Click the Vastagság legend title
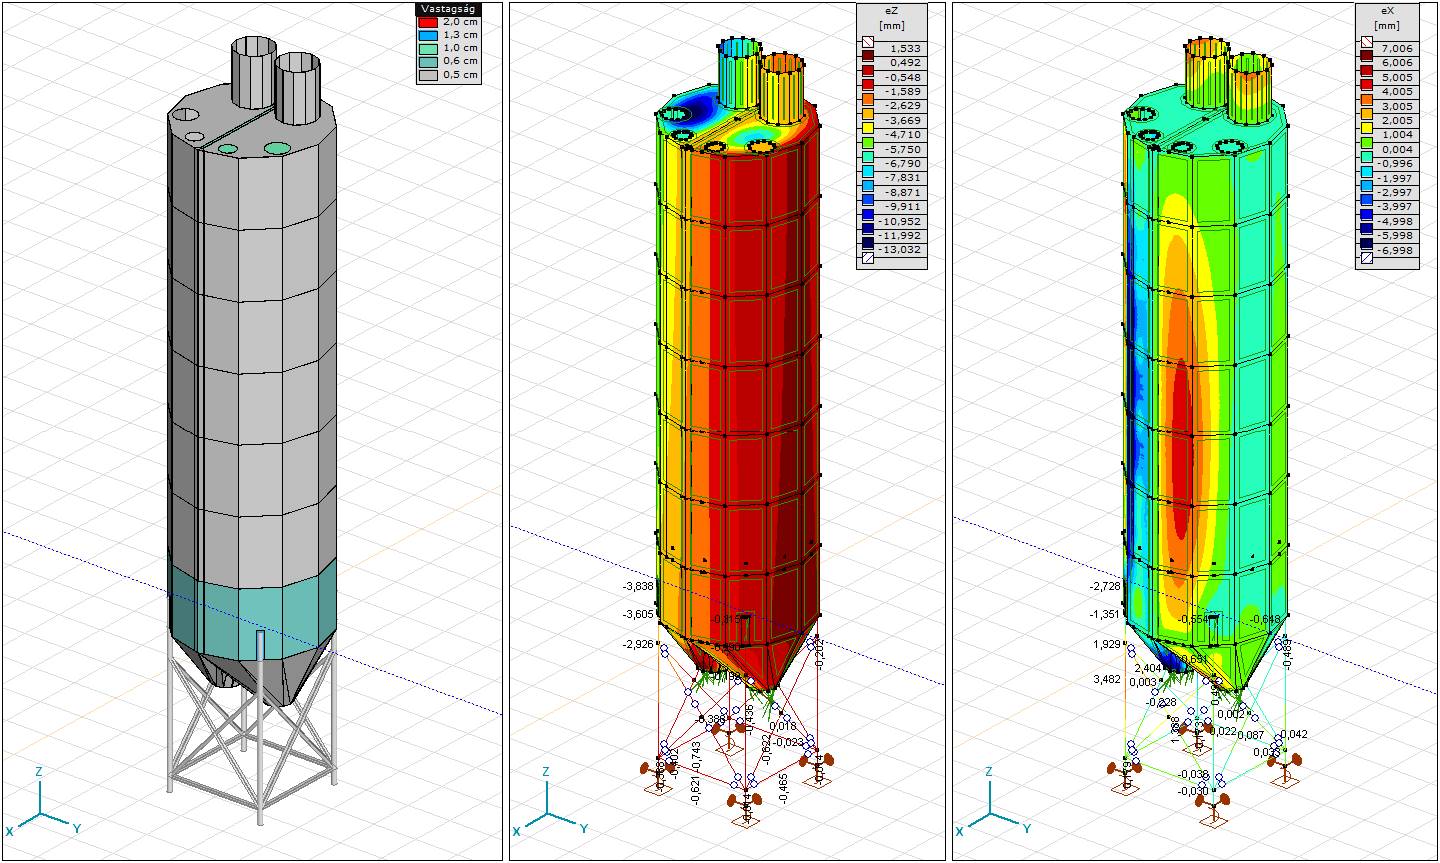The image size is (1440, 863). click(x=448, y=9)
